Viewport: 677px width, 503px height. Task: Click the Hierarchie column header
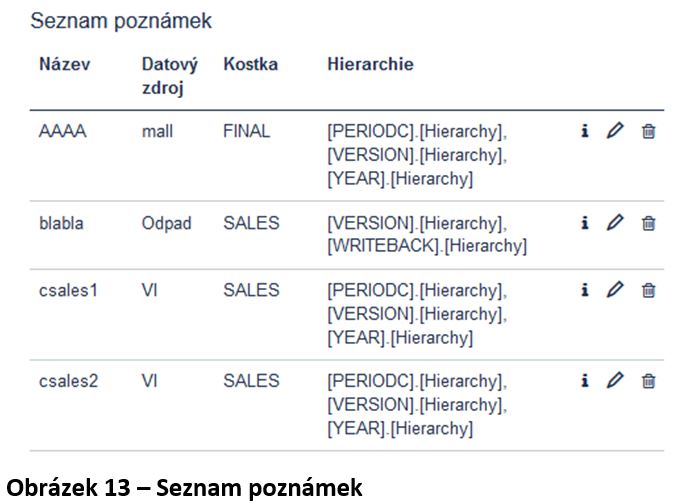pos(370,64)
